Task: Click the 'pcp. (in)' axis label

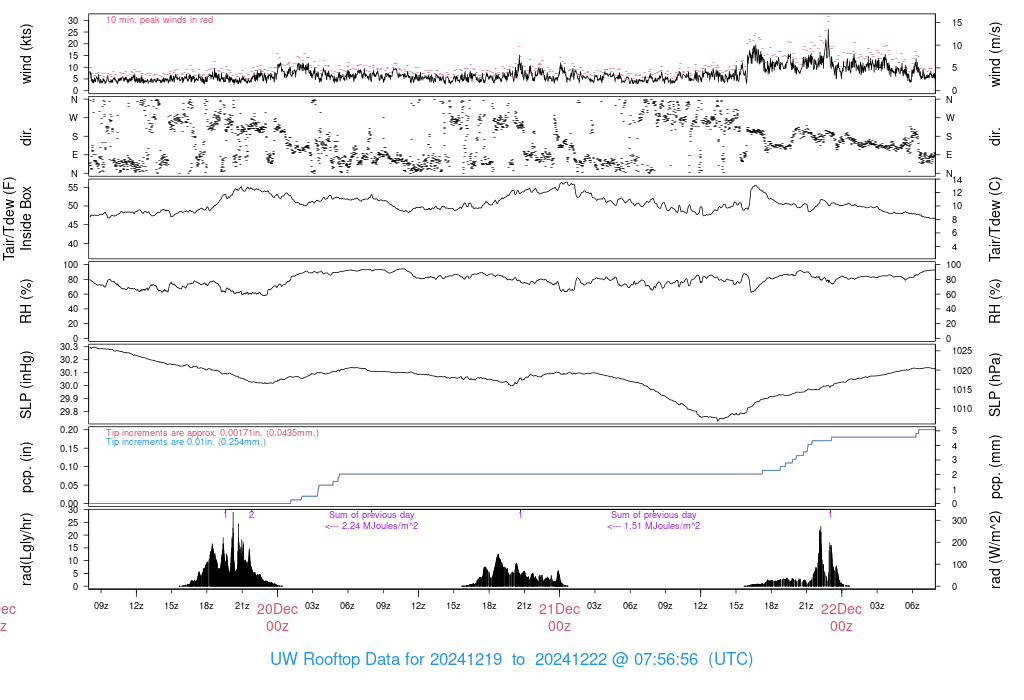Action: pos(26,466)
